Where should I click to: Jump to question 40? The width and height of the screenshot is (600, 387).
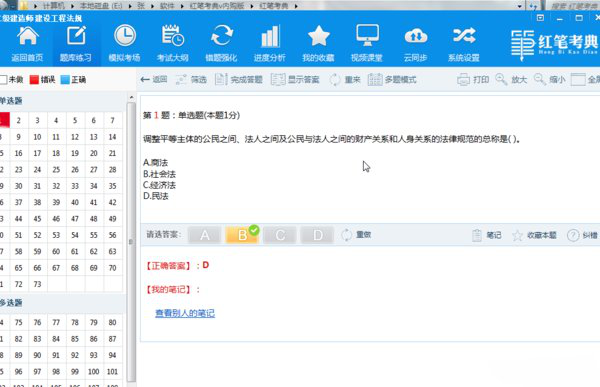pos(75,202)
